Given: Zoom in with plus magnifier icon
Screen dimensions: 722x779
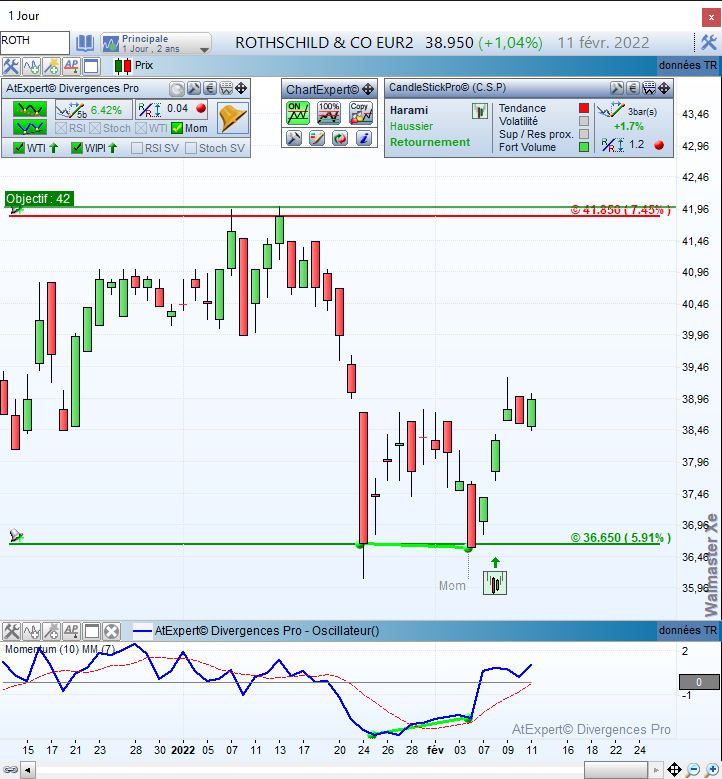Looking at the screenshot, I should tap(712, 770).
